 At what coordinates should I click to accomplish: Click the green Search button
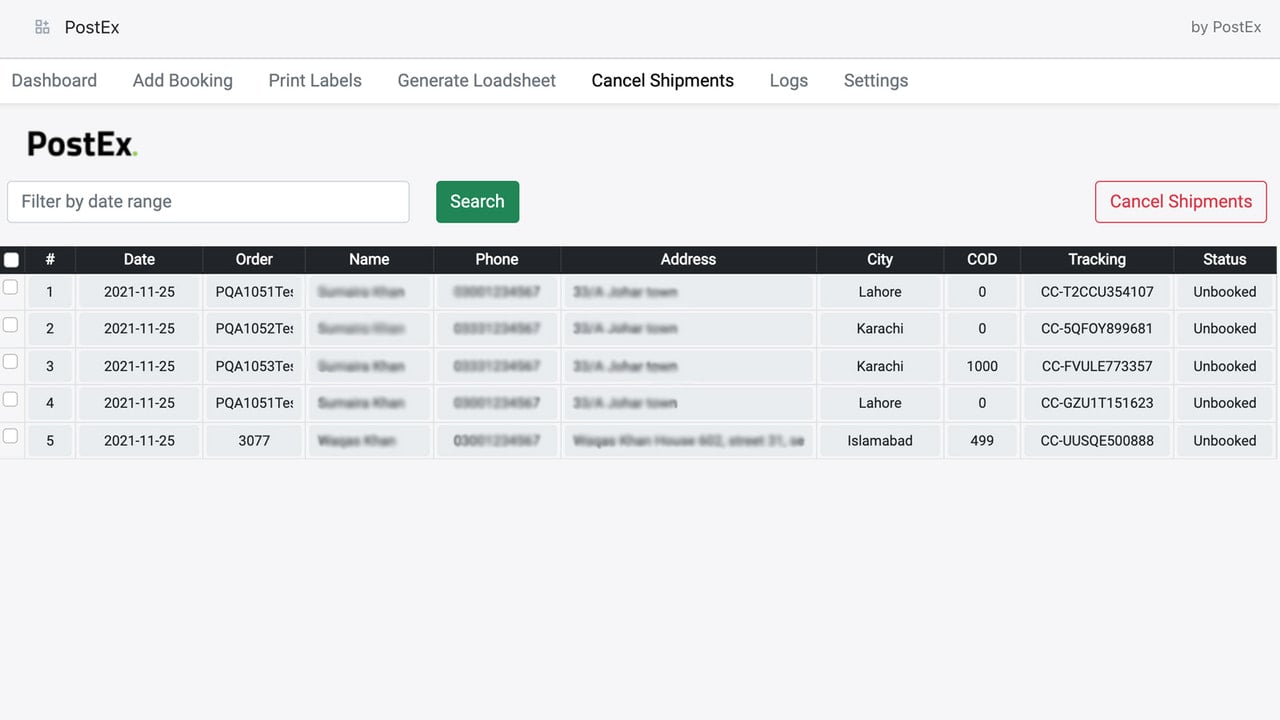tap(477, 202)
